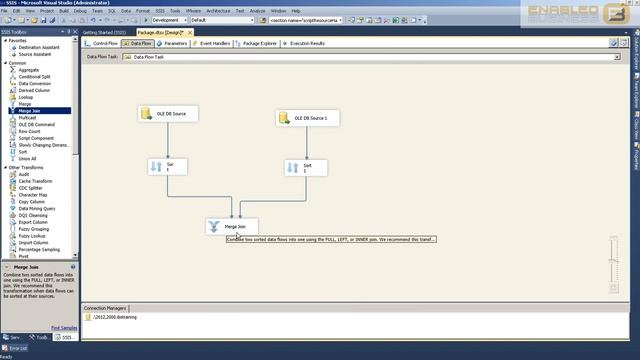The width and height of the screenshot is (640, 360).
Task: Select OLE DB Source 1 component
Action: point(307,118)
